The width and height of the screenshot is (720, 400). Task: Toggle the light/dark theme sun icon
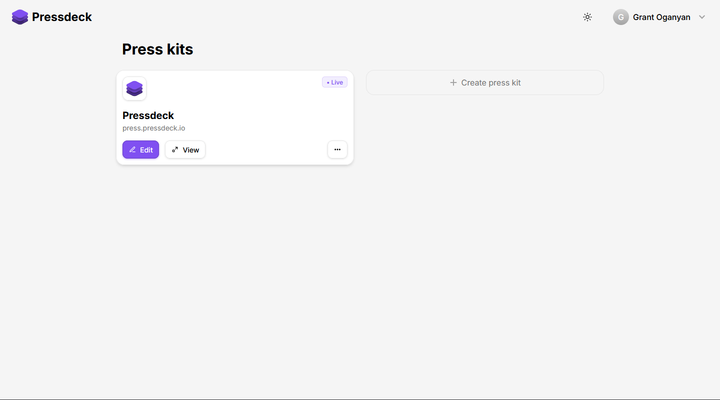(587, 17)
